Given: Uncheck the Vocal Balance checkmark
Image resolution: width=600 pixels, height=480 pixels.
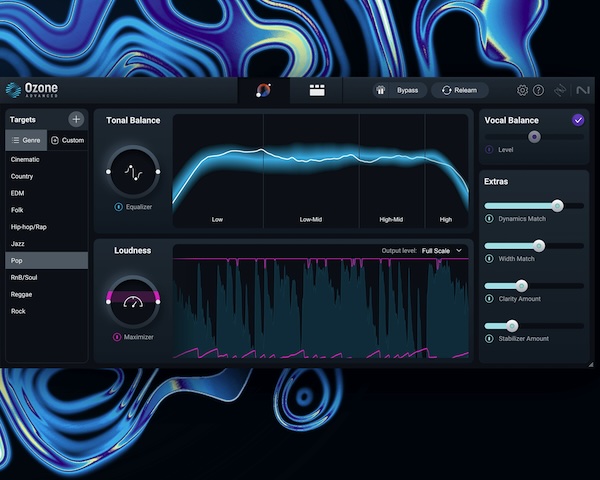Looking at the screenshot, I should pyautogui.click(x=578, y=120).
